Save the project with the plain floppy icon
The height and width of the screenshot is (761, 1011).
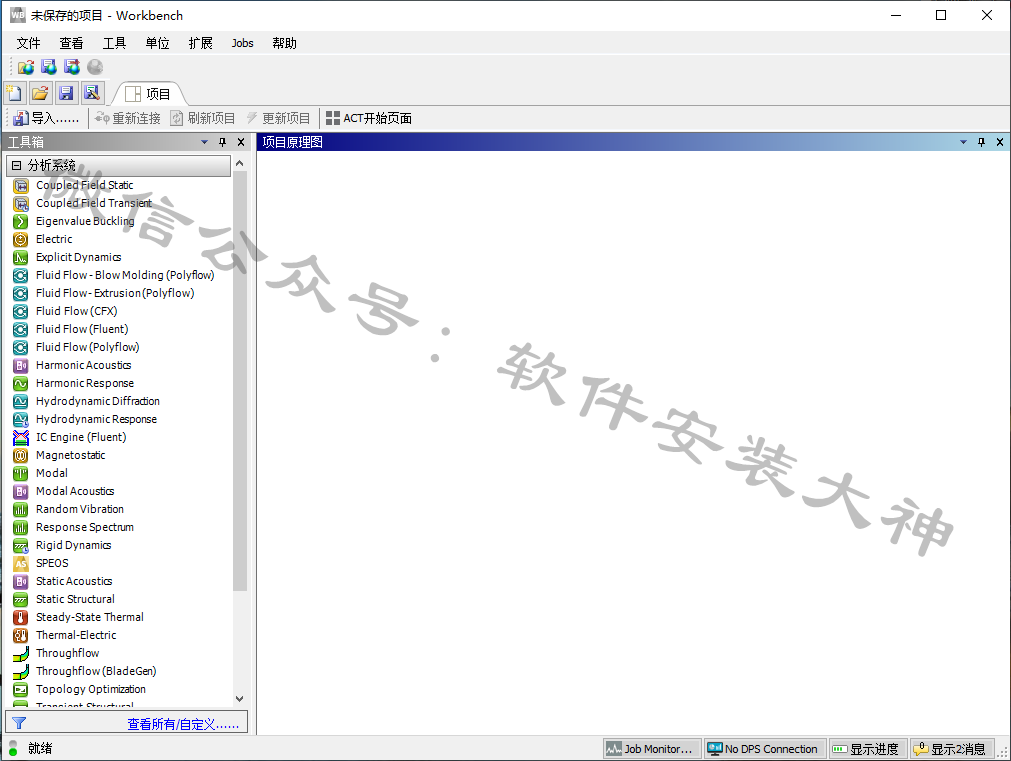(x=66, y=93)
